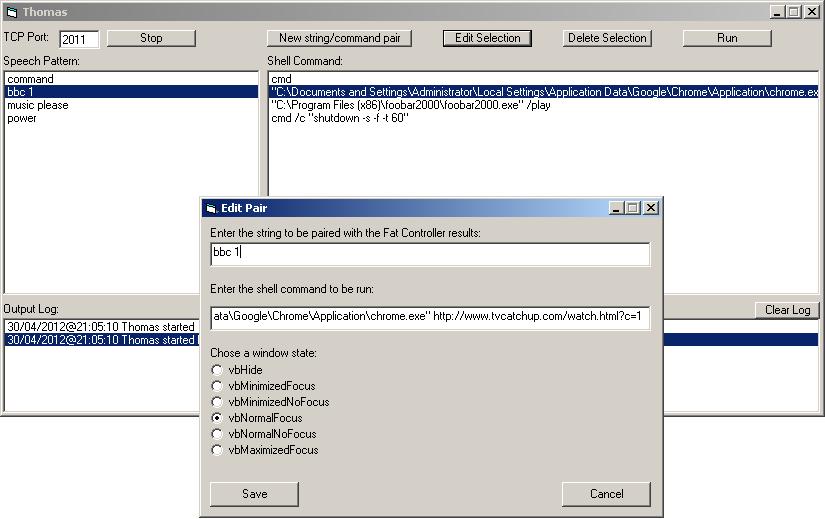Click the shell command field in Edit Pair
Screen dimensions: 825x519
[430, 317]
